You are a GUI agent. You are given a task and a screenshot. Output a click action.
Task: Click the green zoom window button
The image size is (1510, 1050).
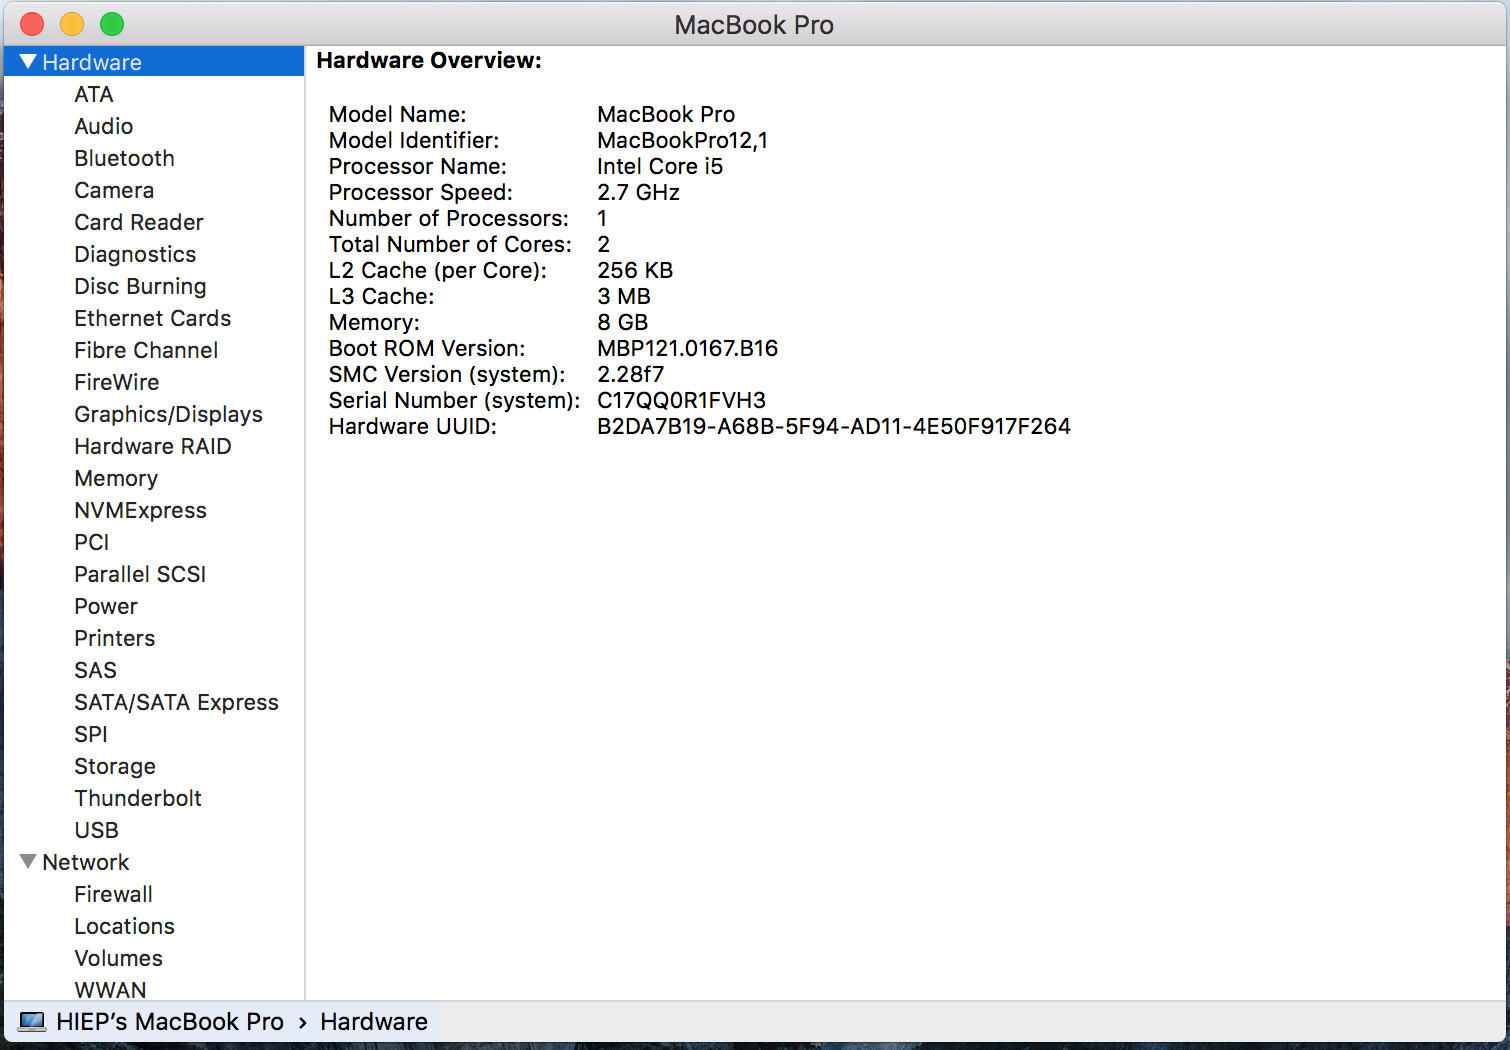(x=112, y=24)
